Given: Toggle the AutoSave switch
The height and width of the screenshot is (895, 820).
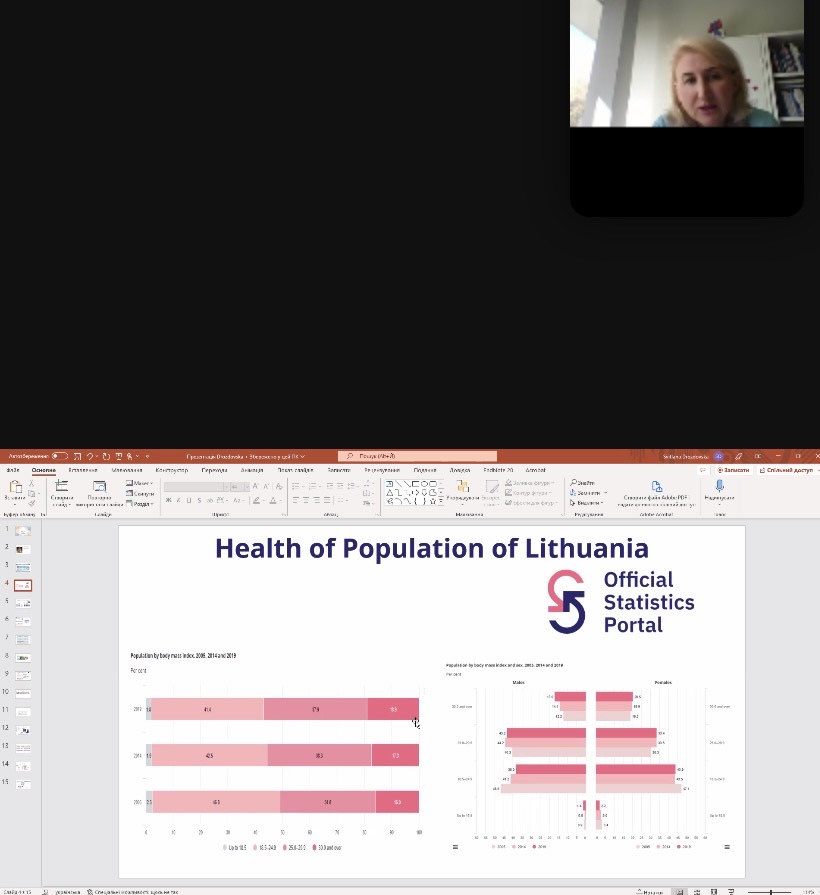Looking at the screenshot, I should pos(59,456).
